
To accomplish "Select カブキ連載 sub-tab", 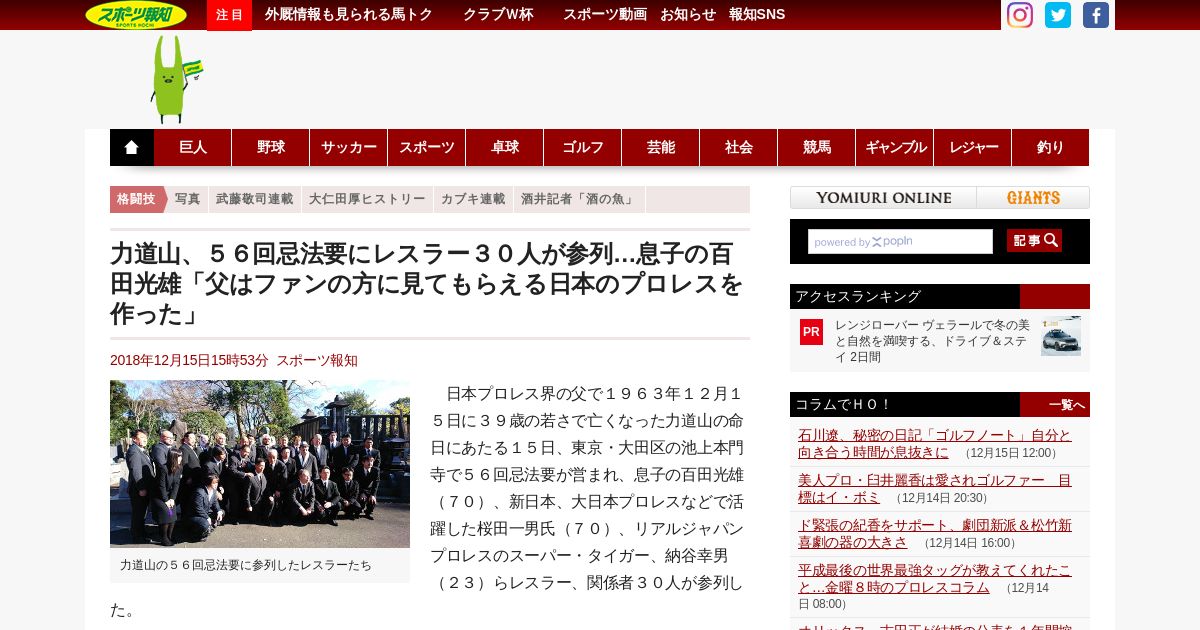I will [x=473, y=199].
